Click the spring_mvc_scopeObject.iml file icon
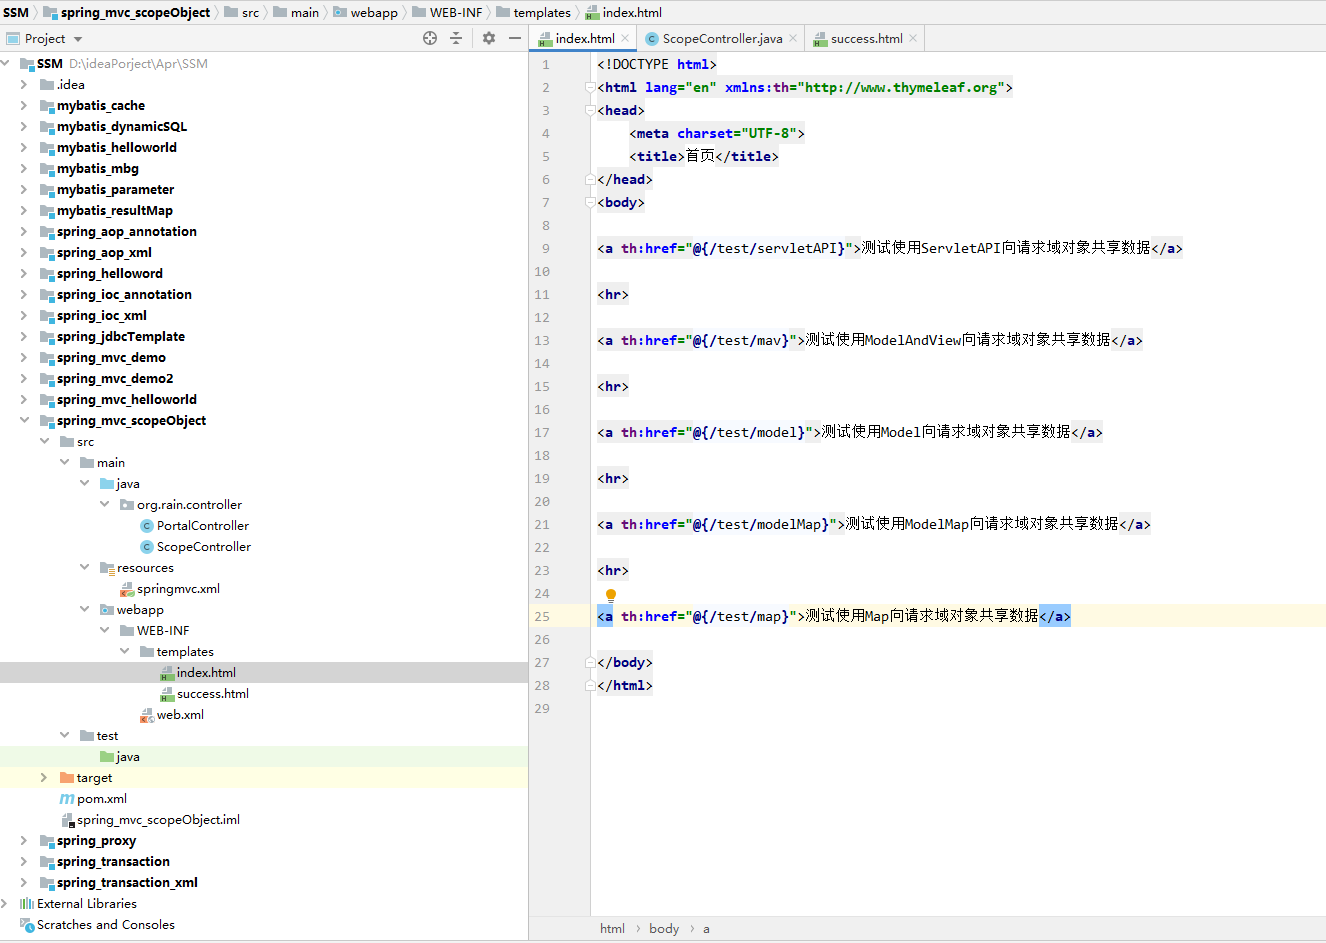Screen dimensions: 1326x943 [67, 820]
